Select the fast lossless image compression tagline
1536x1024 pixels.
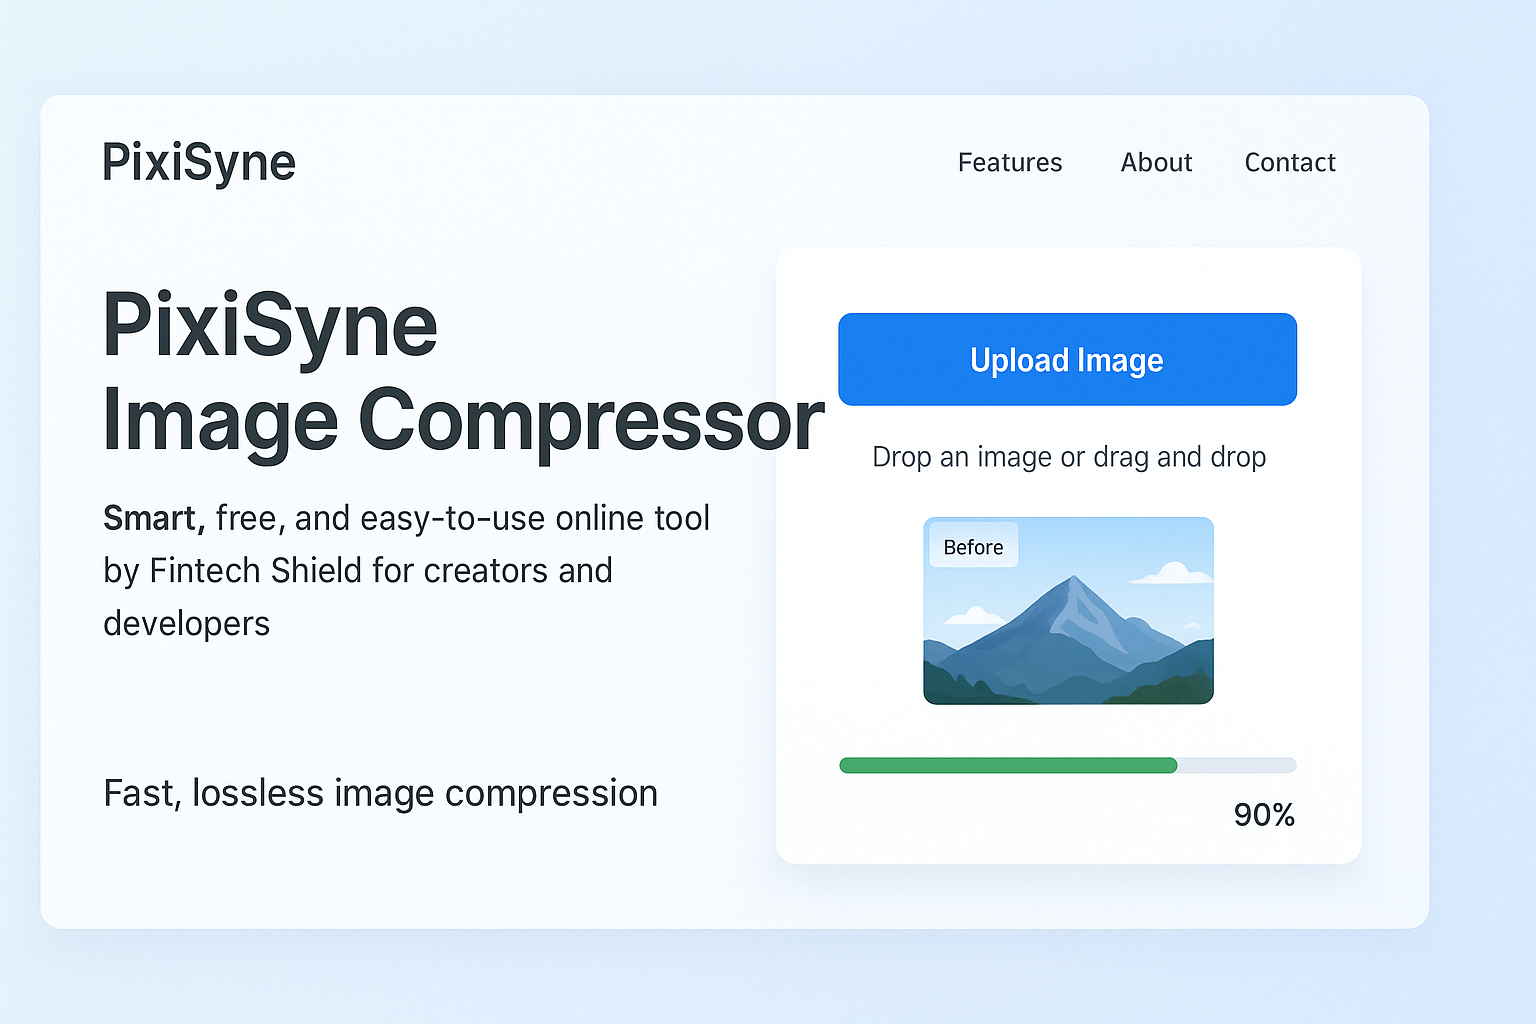[380, 792]
